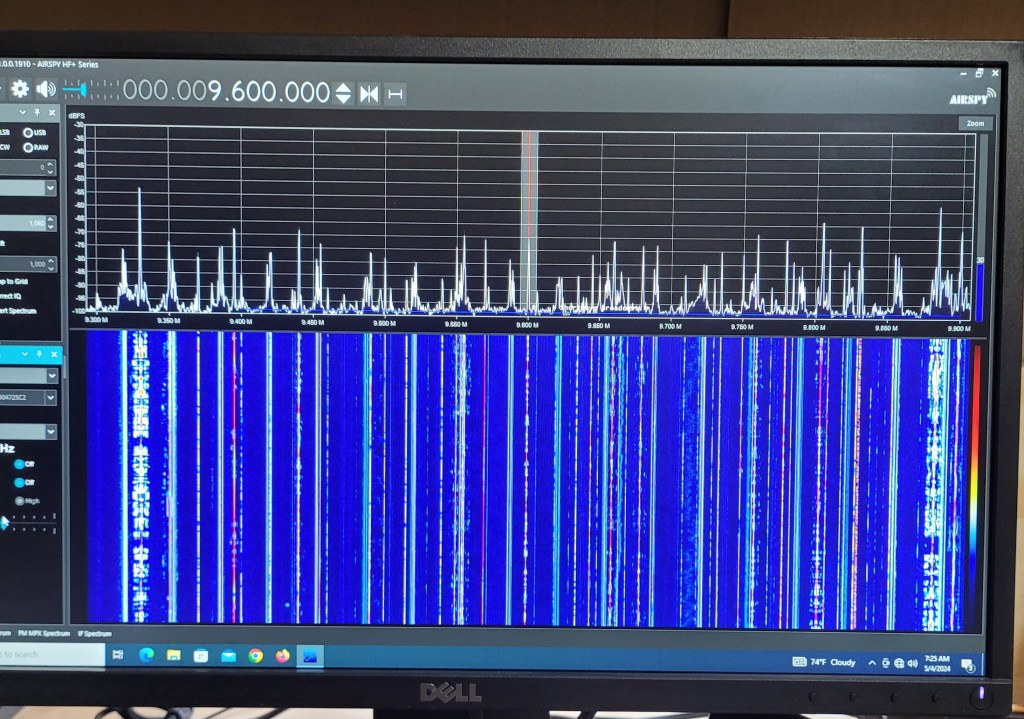The height and width of the screenshot is (719, 1024).
Task: Click the weather widget showing 74°F Cloudy
Action: 826,662
